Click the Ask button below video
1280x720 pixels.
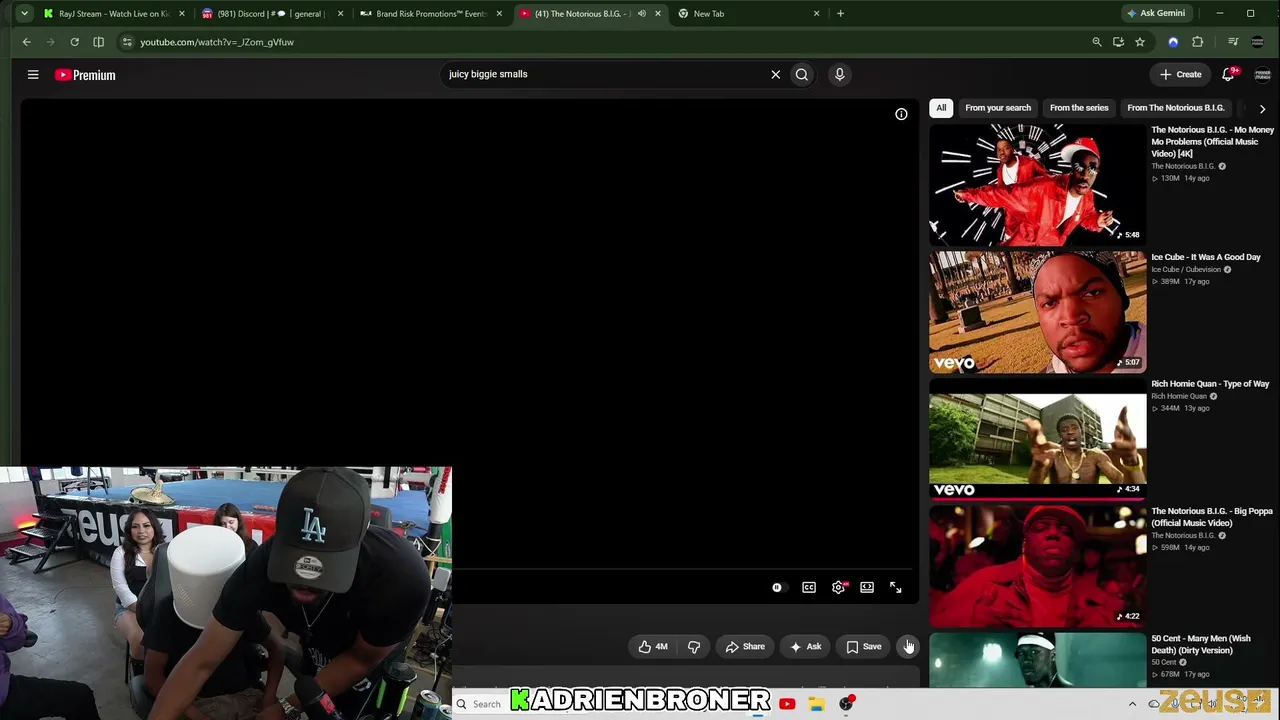[806, 647]
